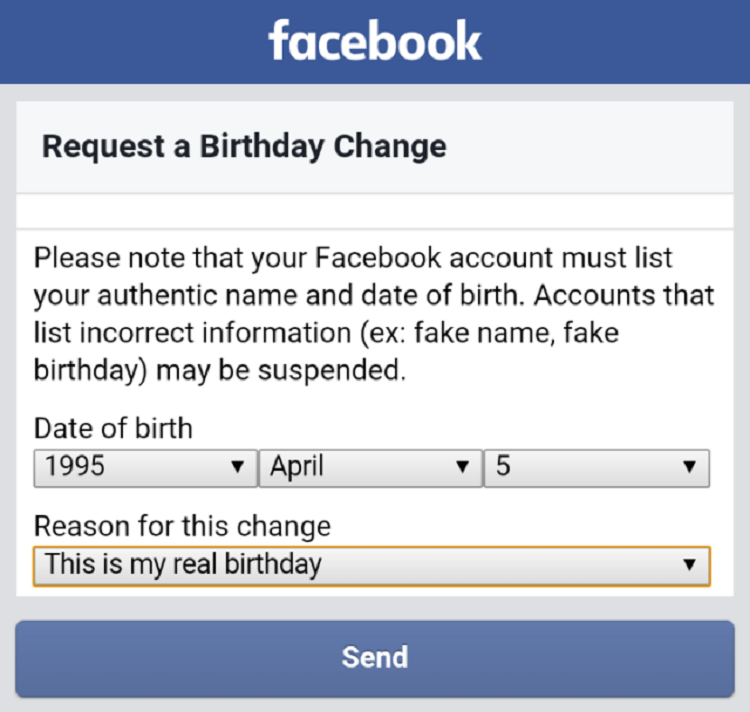The width and height of the screenshot is (750, 712).
Task: Select the 'April' month value text
Action: [296, 468]
